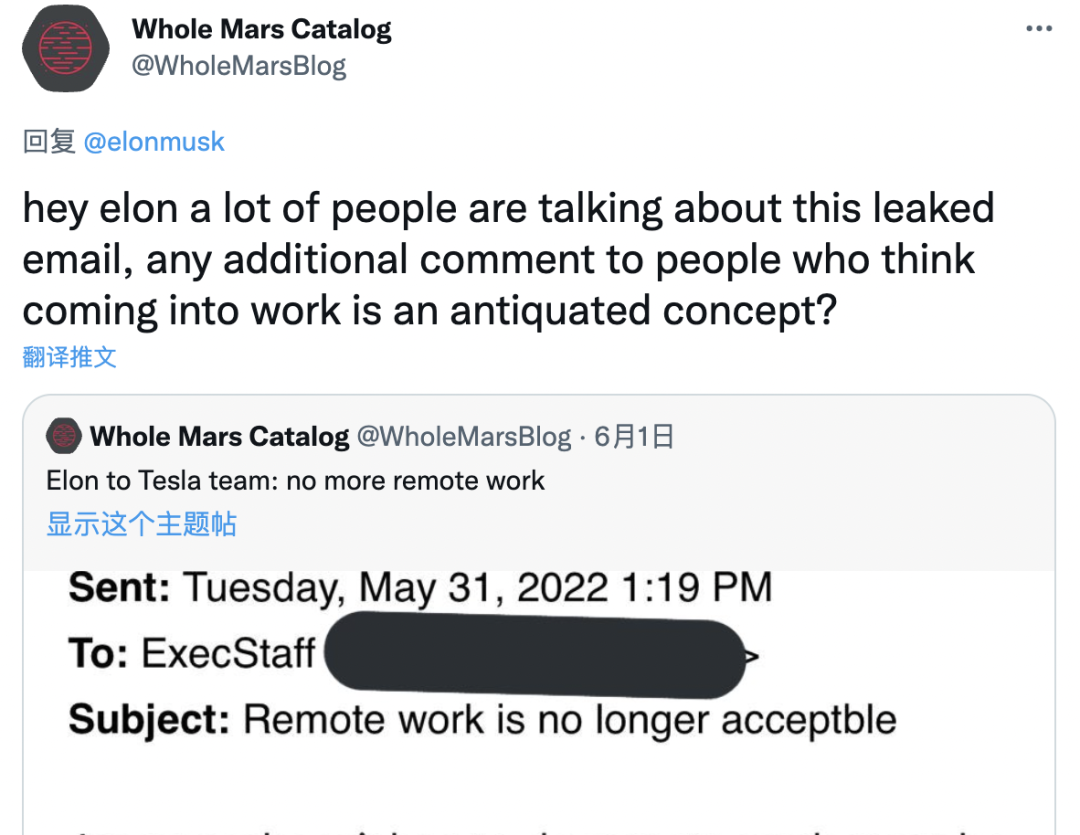Open the @elonmusk mention link
Viewport: 1080px width, 835px height.
(154, 142)
